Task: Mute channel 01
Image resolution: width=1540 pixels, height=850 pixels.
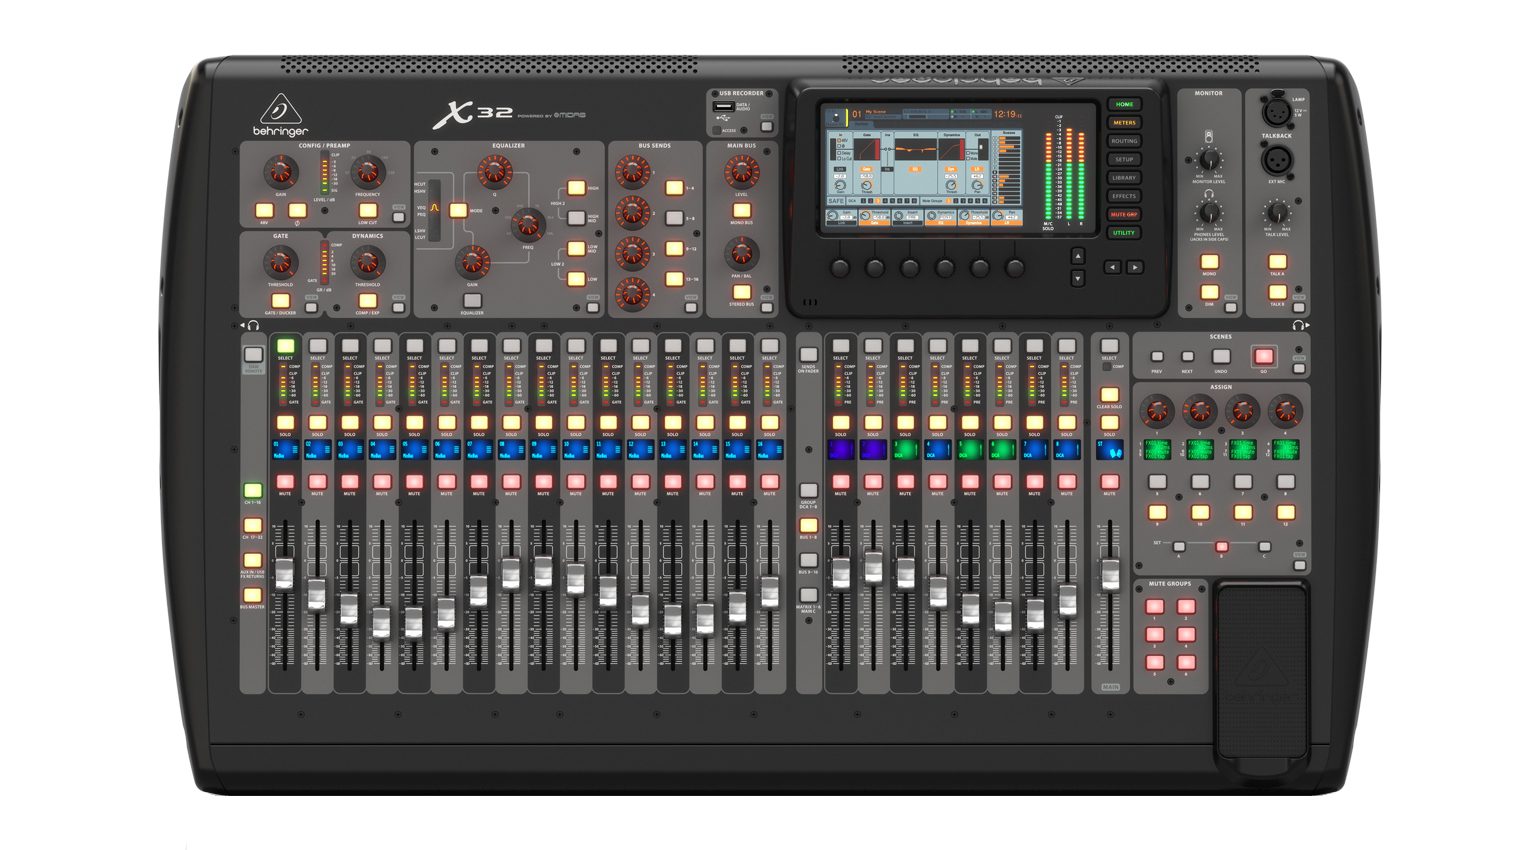Action: pos(285,482)
